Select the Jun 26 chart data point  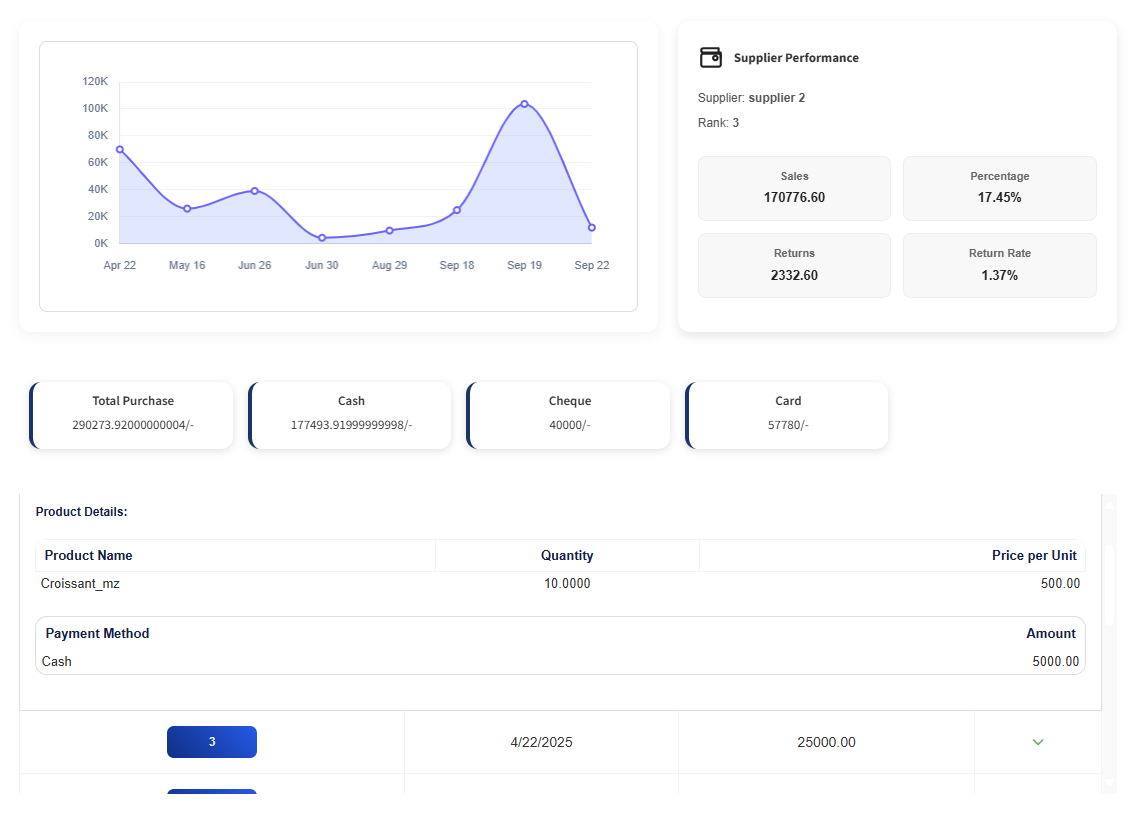click(254, 191)
